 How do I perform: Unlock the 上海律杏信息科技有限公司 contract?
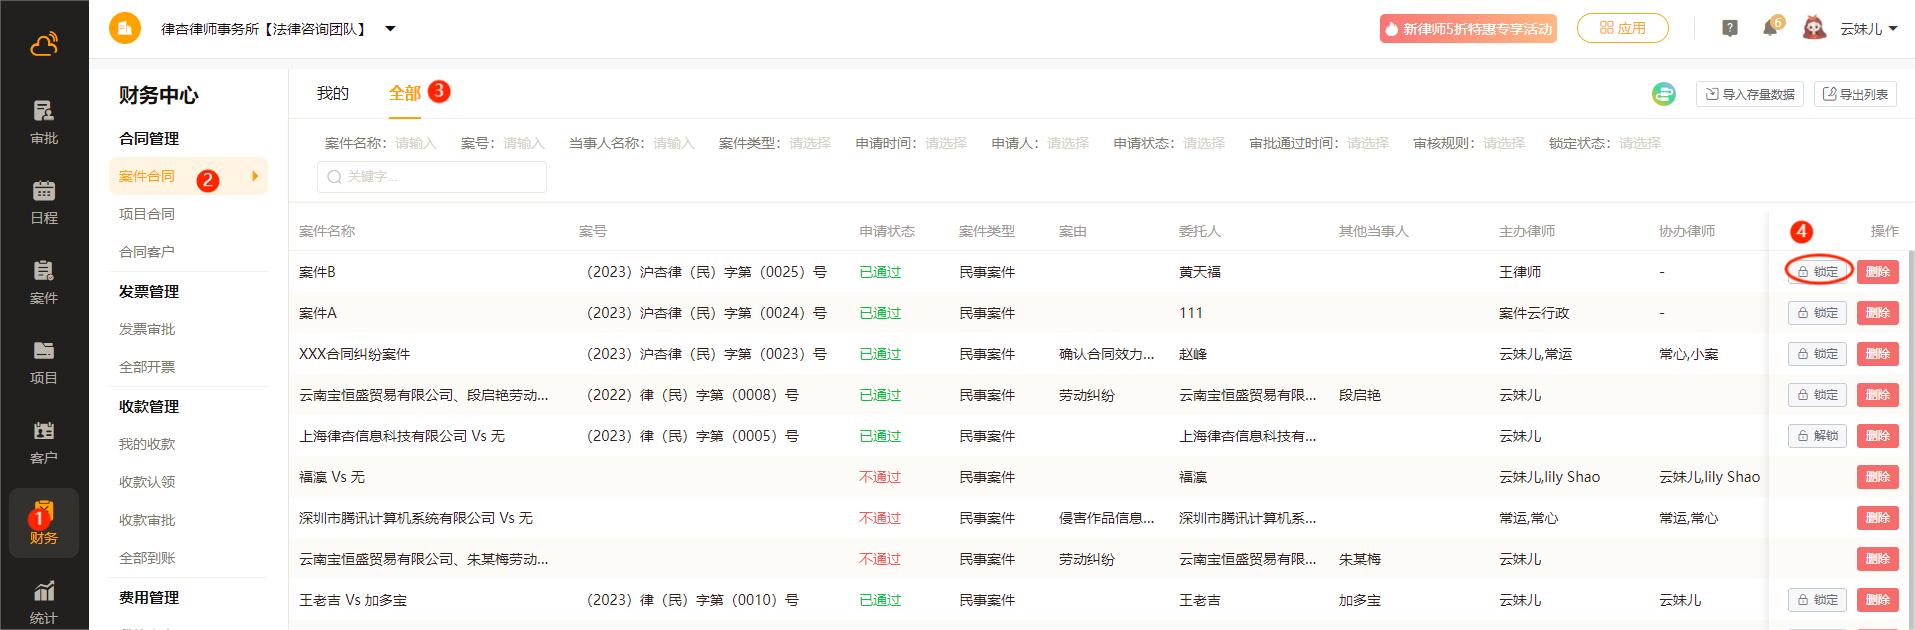[1817, 436]
